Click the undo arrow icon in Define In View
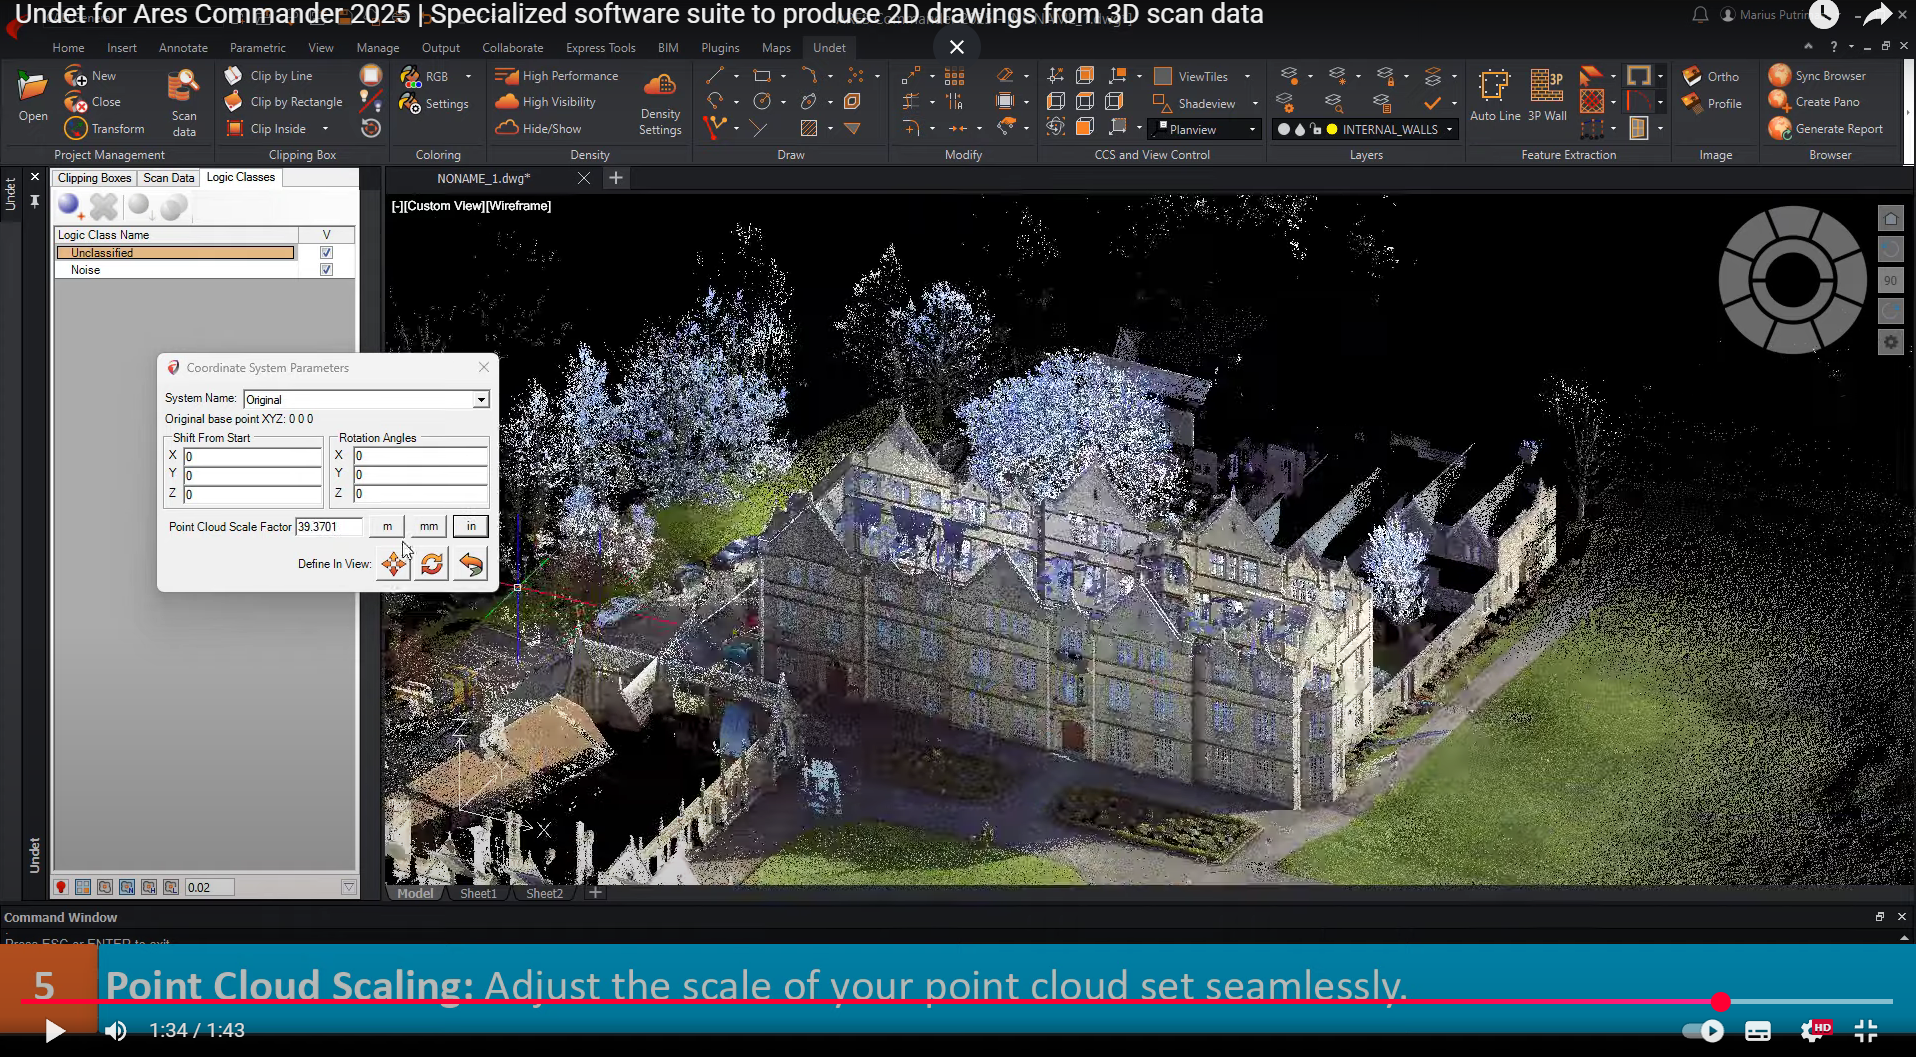The height and width of the screenshot is (1057, 1916). [471, 564]
